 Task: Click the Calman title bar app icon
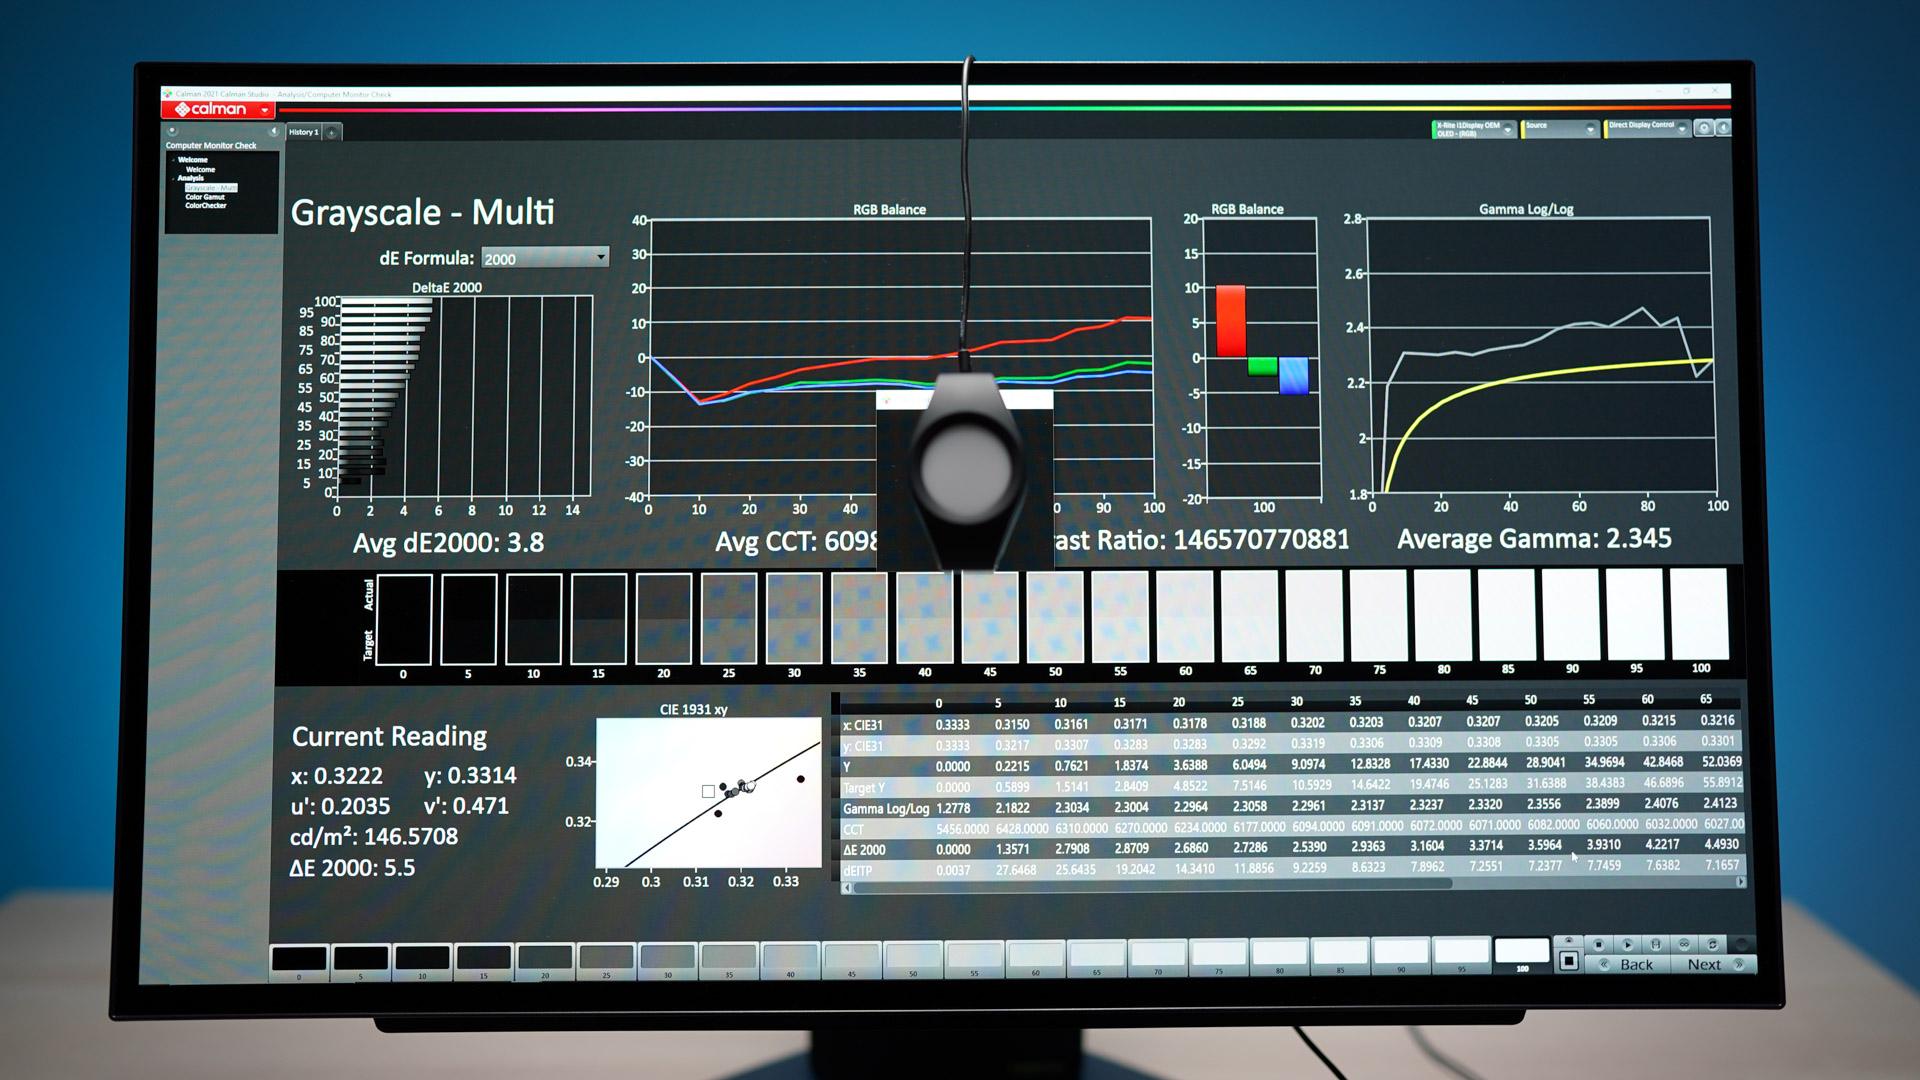[168, 94]
